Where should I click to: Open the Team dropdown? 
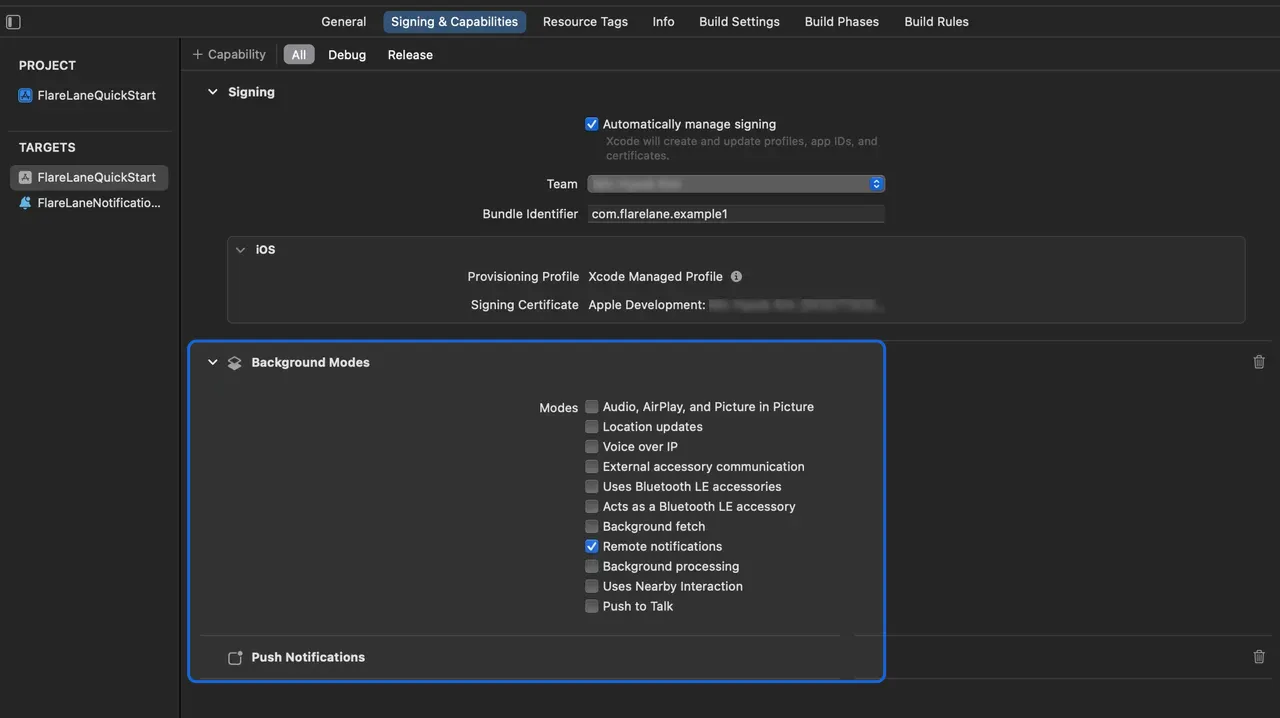tap(736, 184)
